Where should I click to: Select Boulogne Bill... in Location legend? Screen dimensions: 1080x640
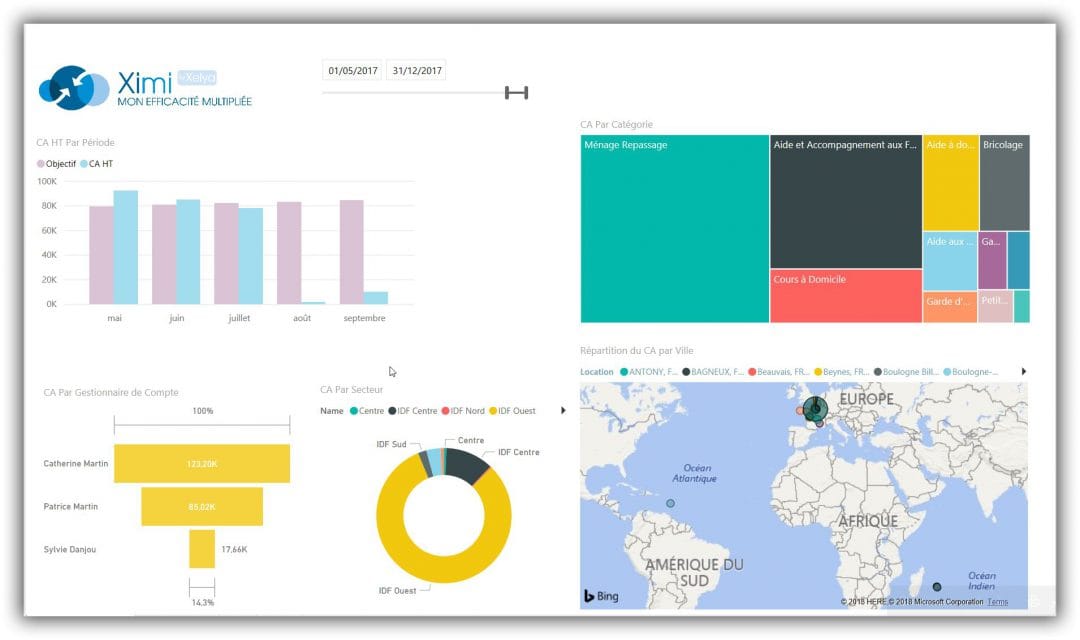pyautogui.click(x=906, y=372)
